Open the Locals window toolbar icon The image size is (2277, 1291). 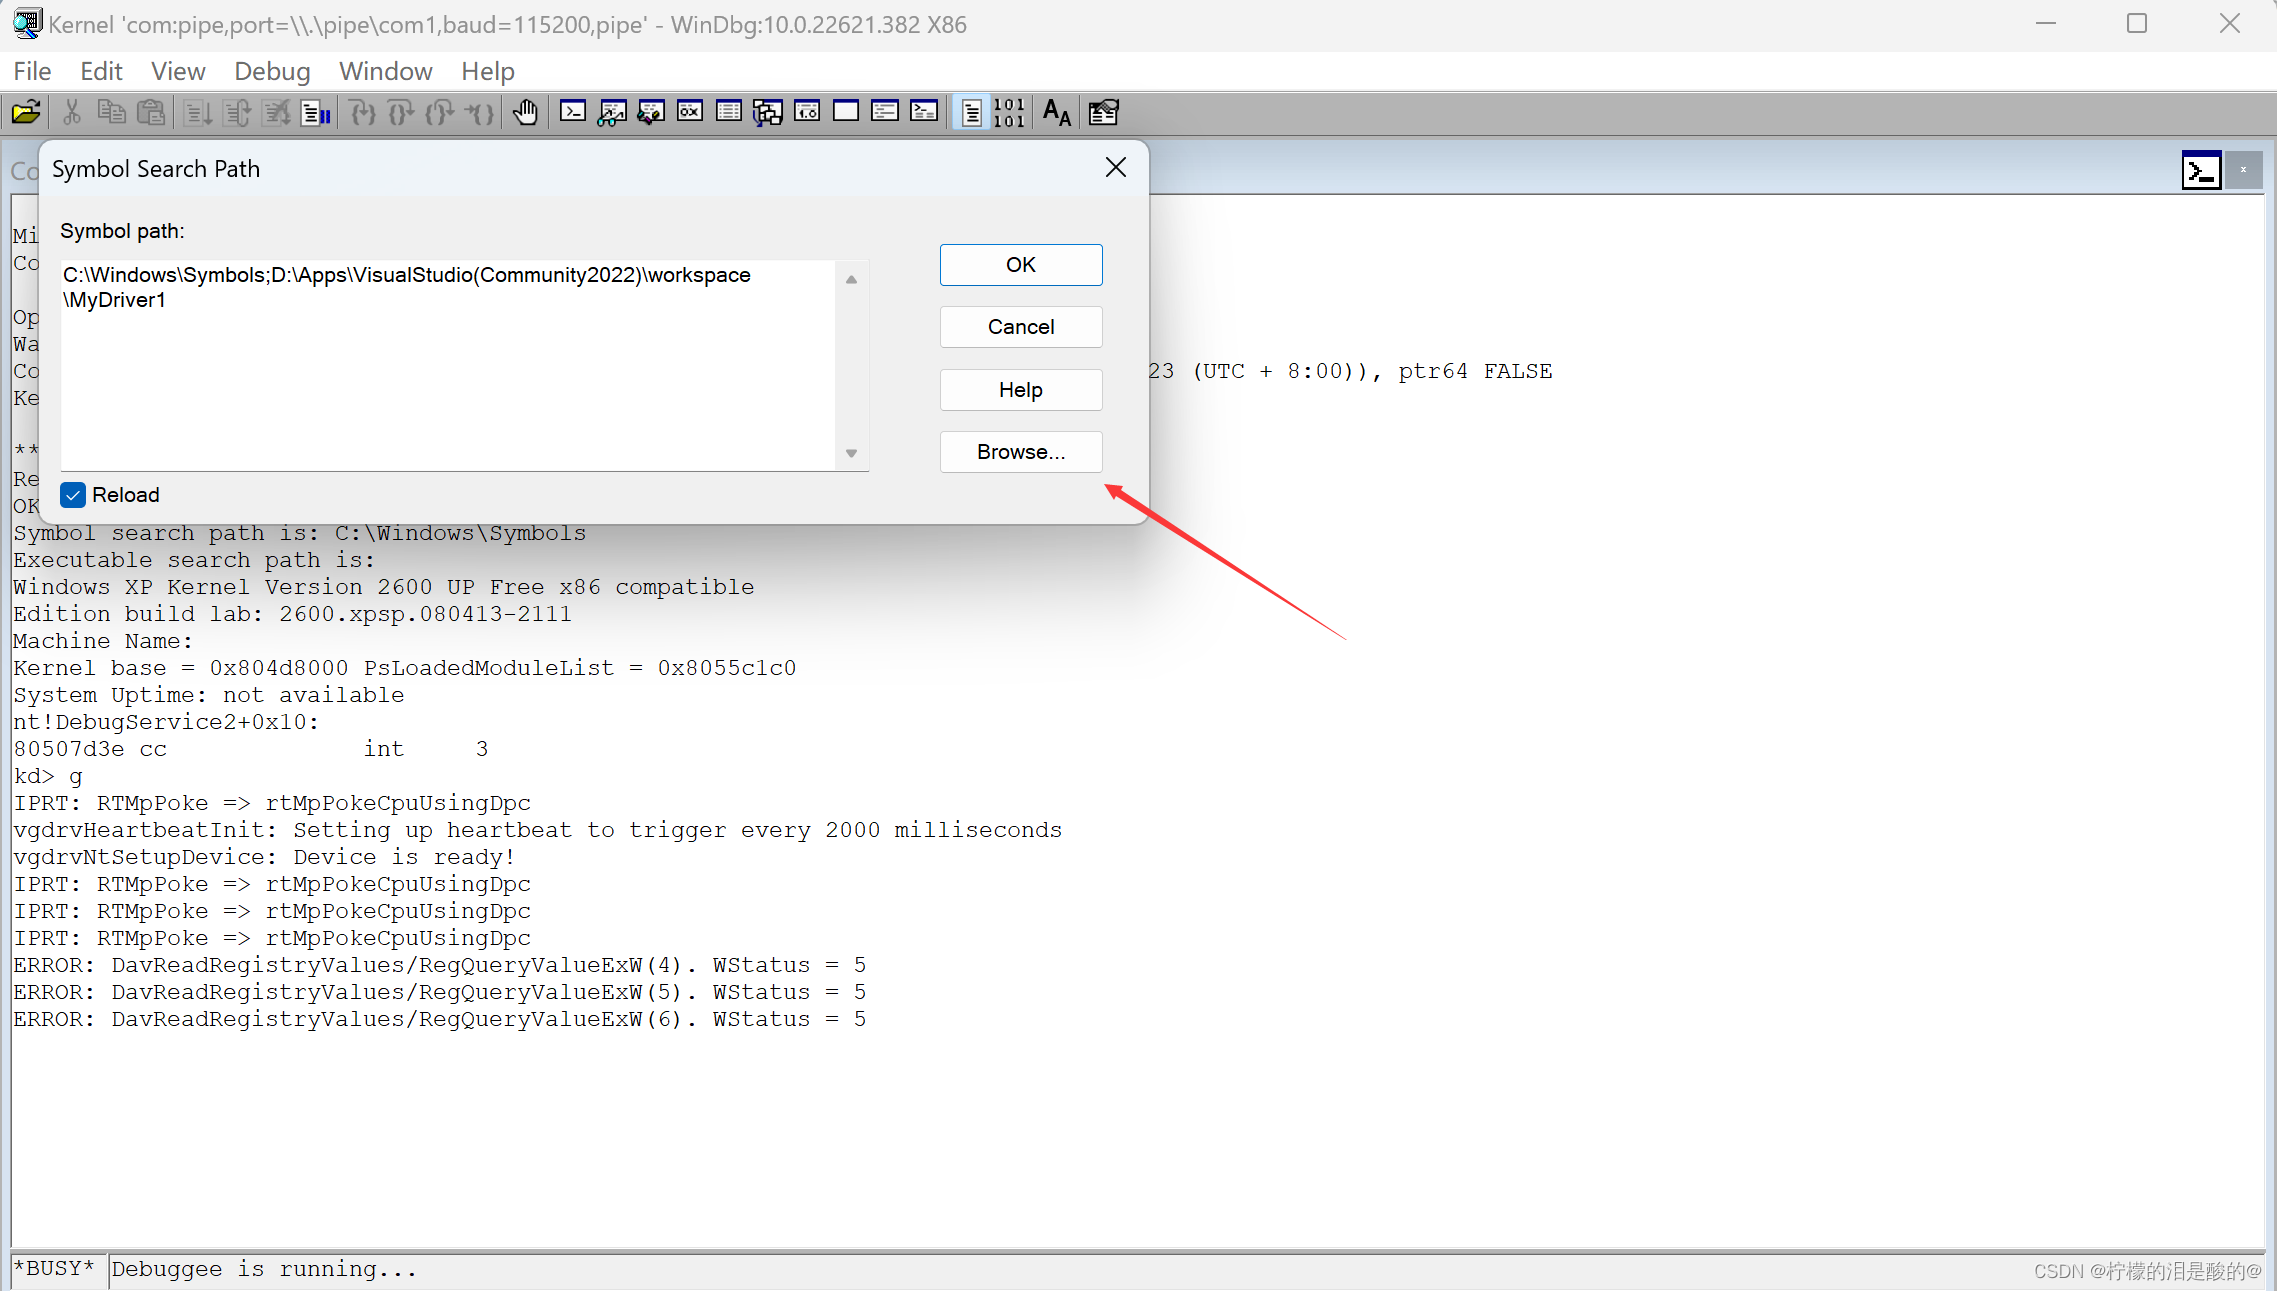click(651, 112)
